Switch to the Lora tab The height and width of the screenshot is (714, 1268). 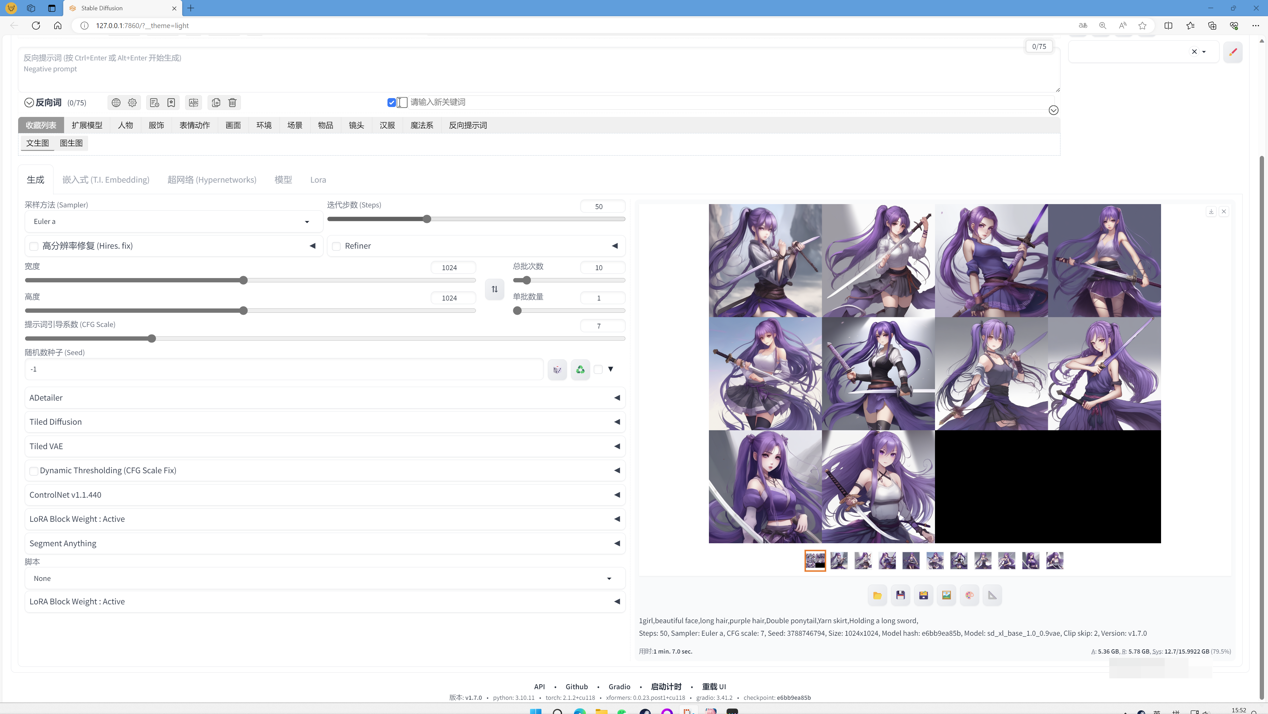[x=318, y=180]
